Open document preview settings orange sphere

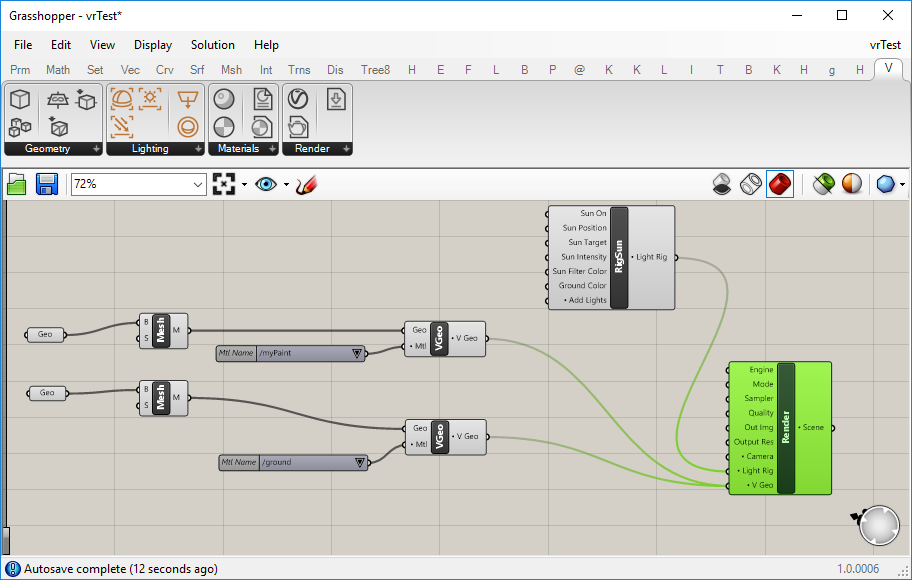tap(852, 184)
